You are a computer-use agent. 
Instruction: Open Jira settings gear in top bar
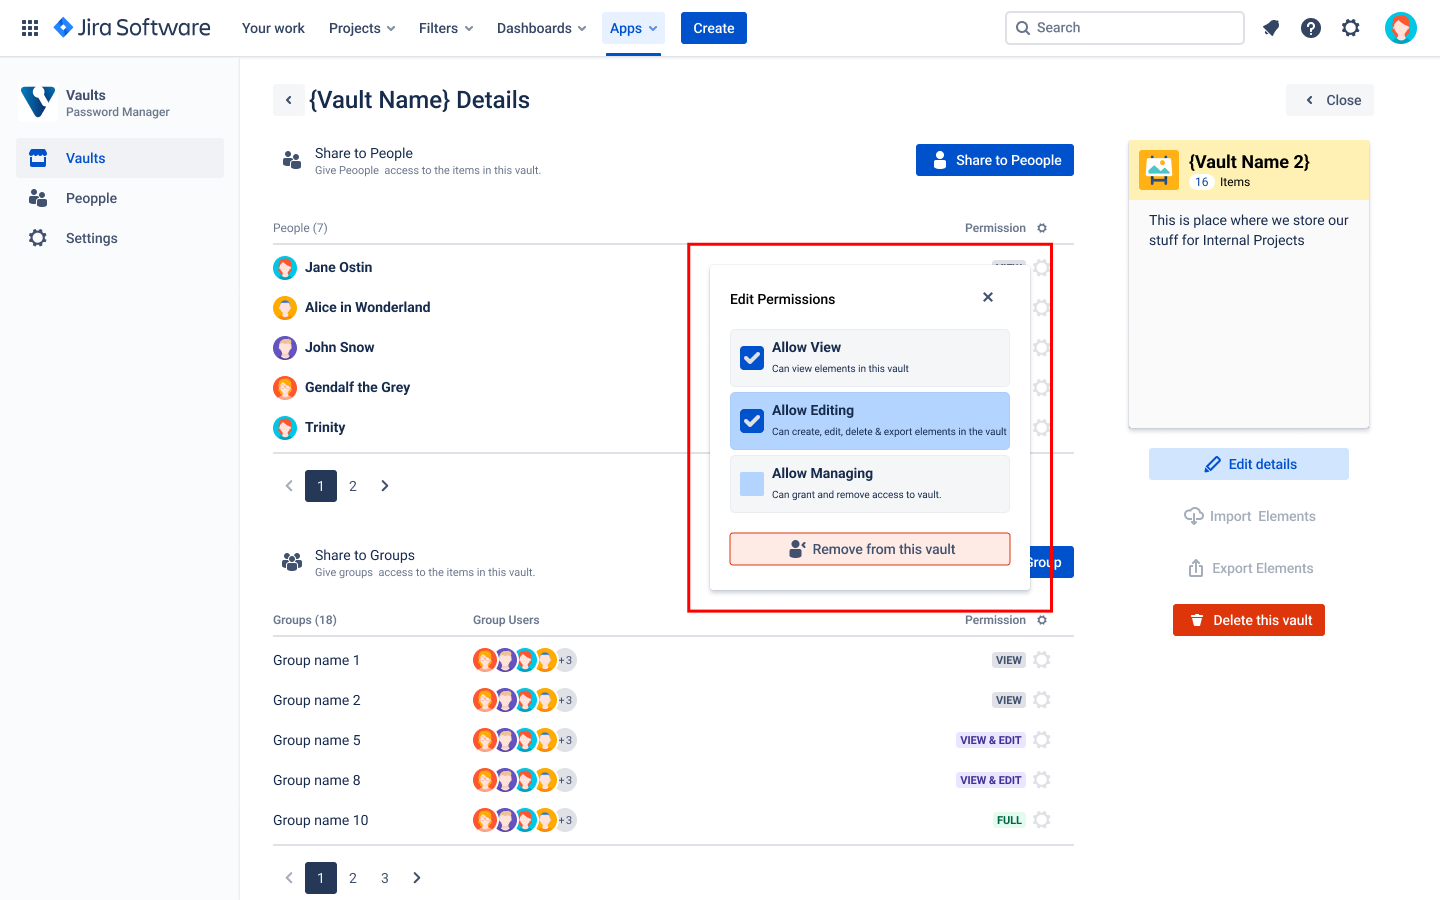1350,28
